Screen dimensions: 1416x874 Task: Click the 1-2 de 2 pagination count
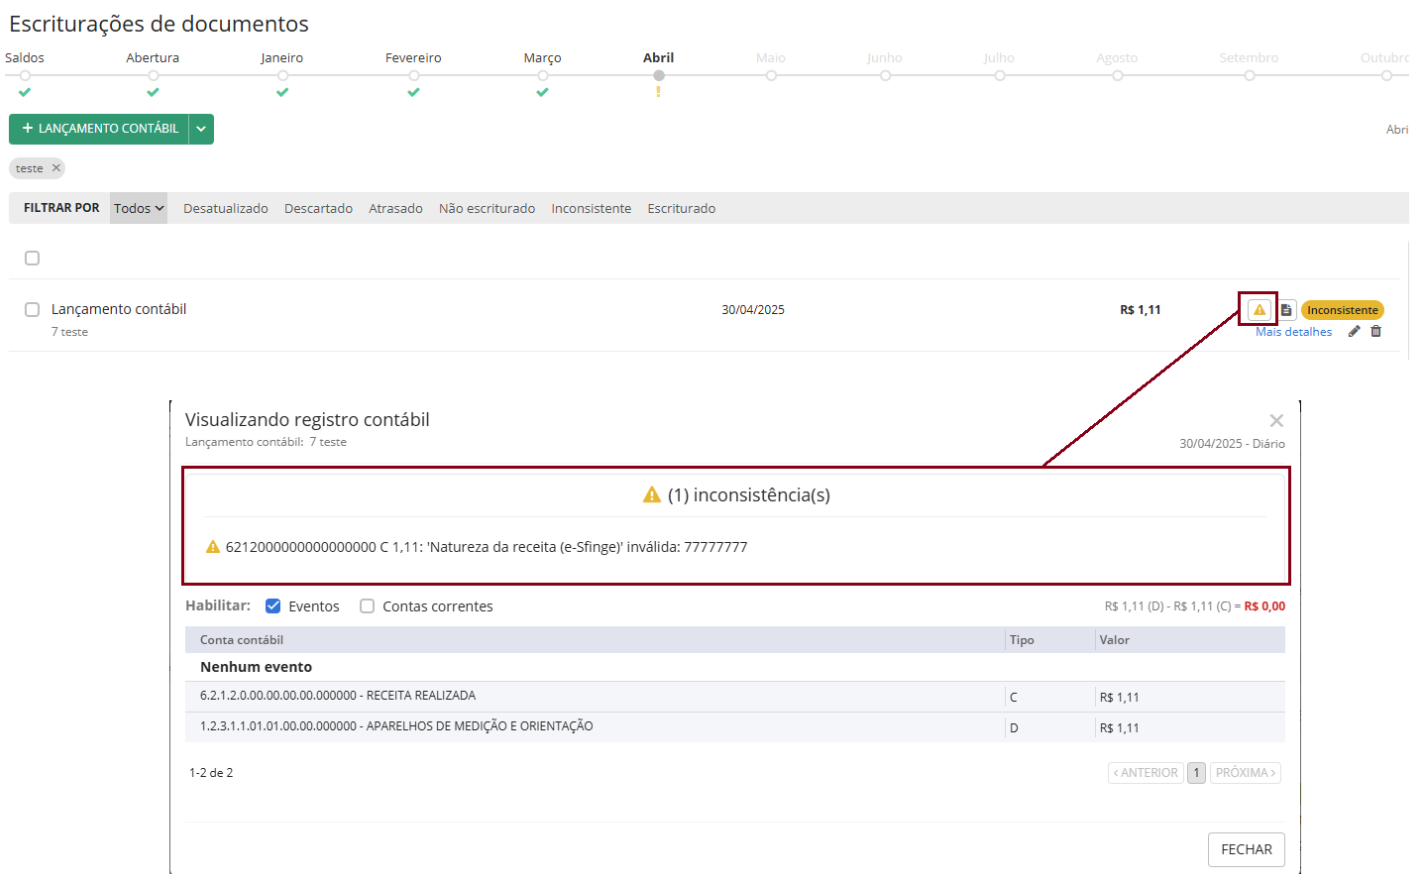pyautogui.click(x=211, y=773)
